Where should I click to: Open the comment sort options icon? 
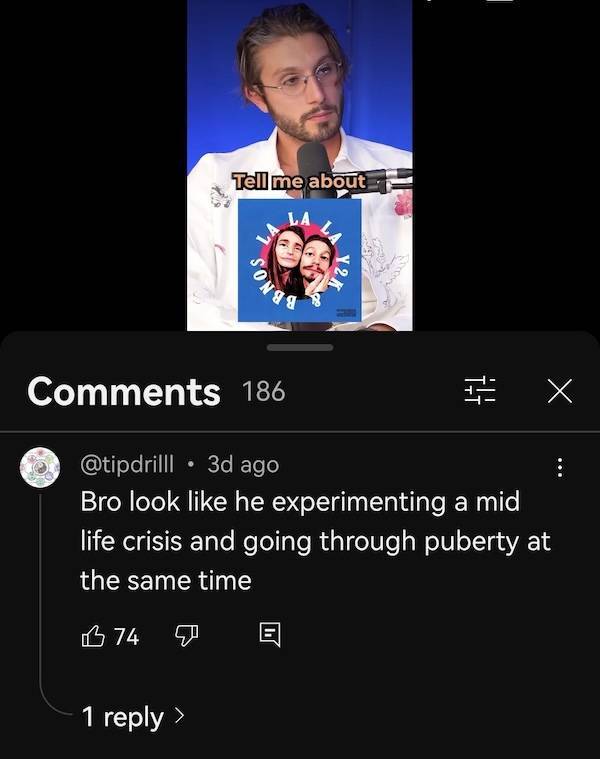[x=481, y=390]
